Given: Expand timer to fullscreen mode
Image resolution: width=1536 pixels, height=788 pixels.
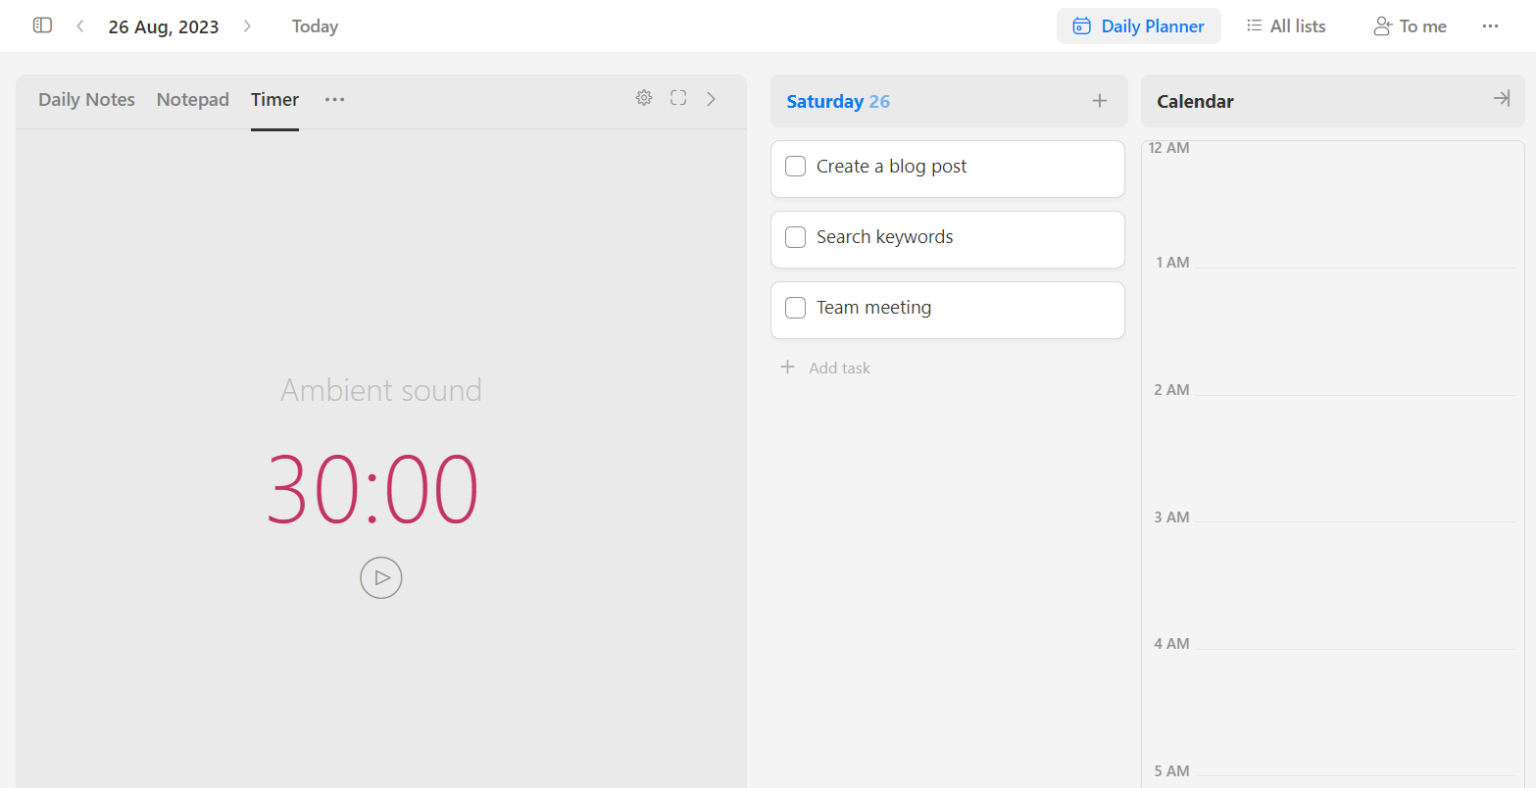Looking at the screenshot, I should 678,98.
